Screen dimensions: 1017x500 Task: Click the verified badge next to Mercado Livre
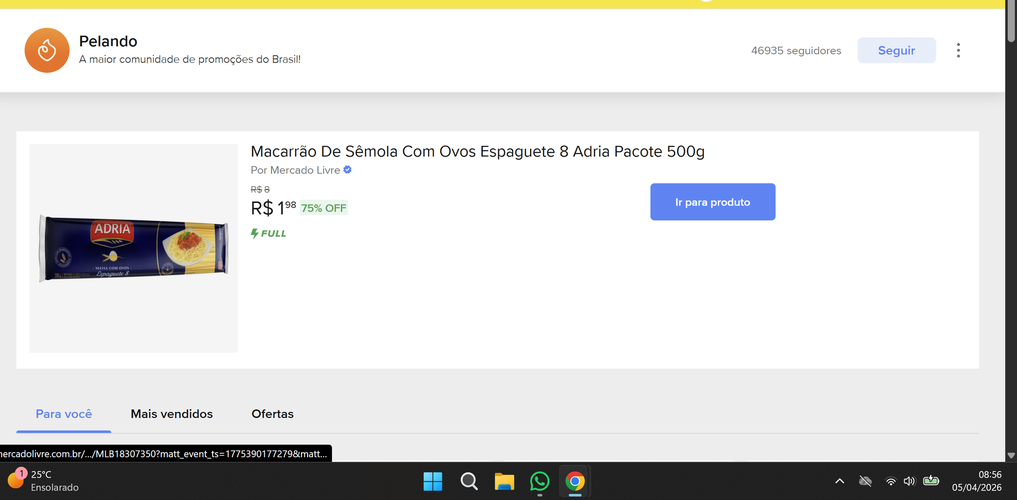348,170
